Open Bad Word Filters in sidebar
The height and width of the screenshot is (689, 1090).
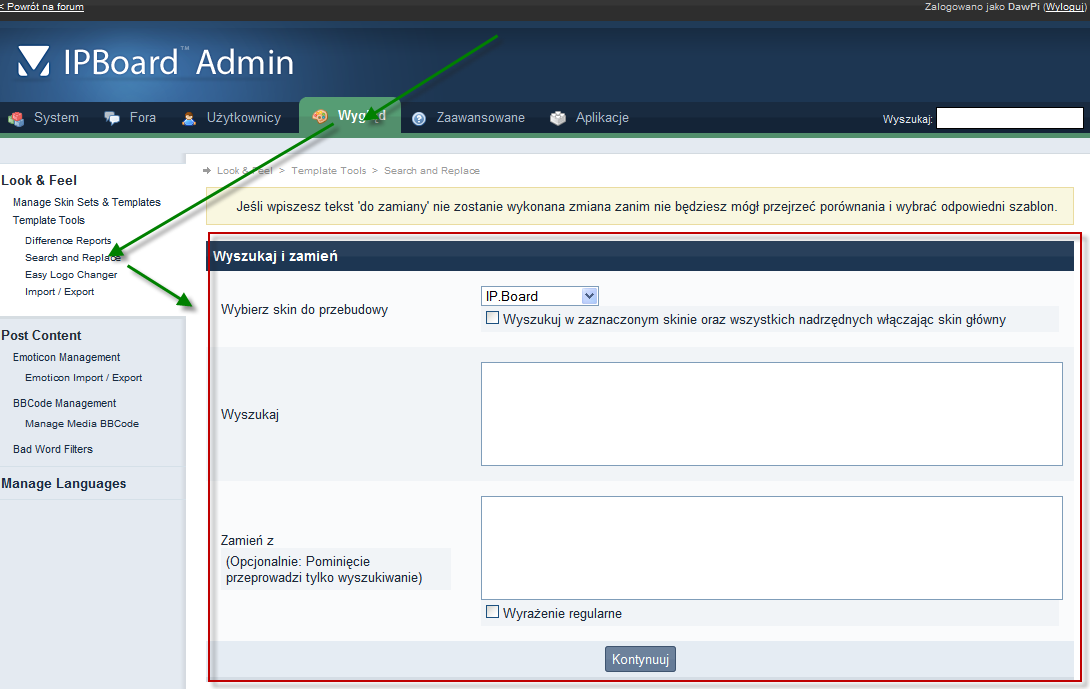click(x=53, y=449)
